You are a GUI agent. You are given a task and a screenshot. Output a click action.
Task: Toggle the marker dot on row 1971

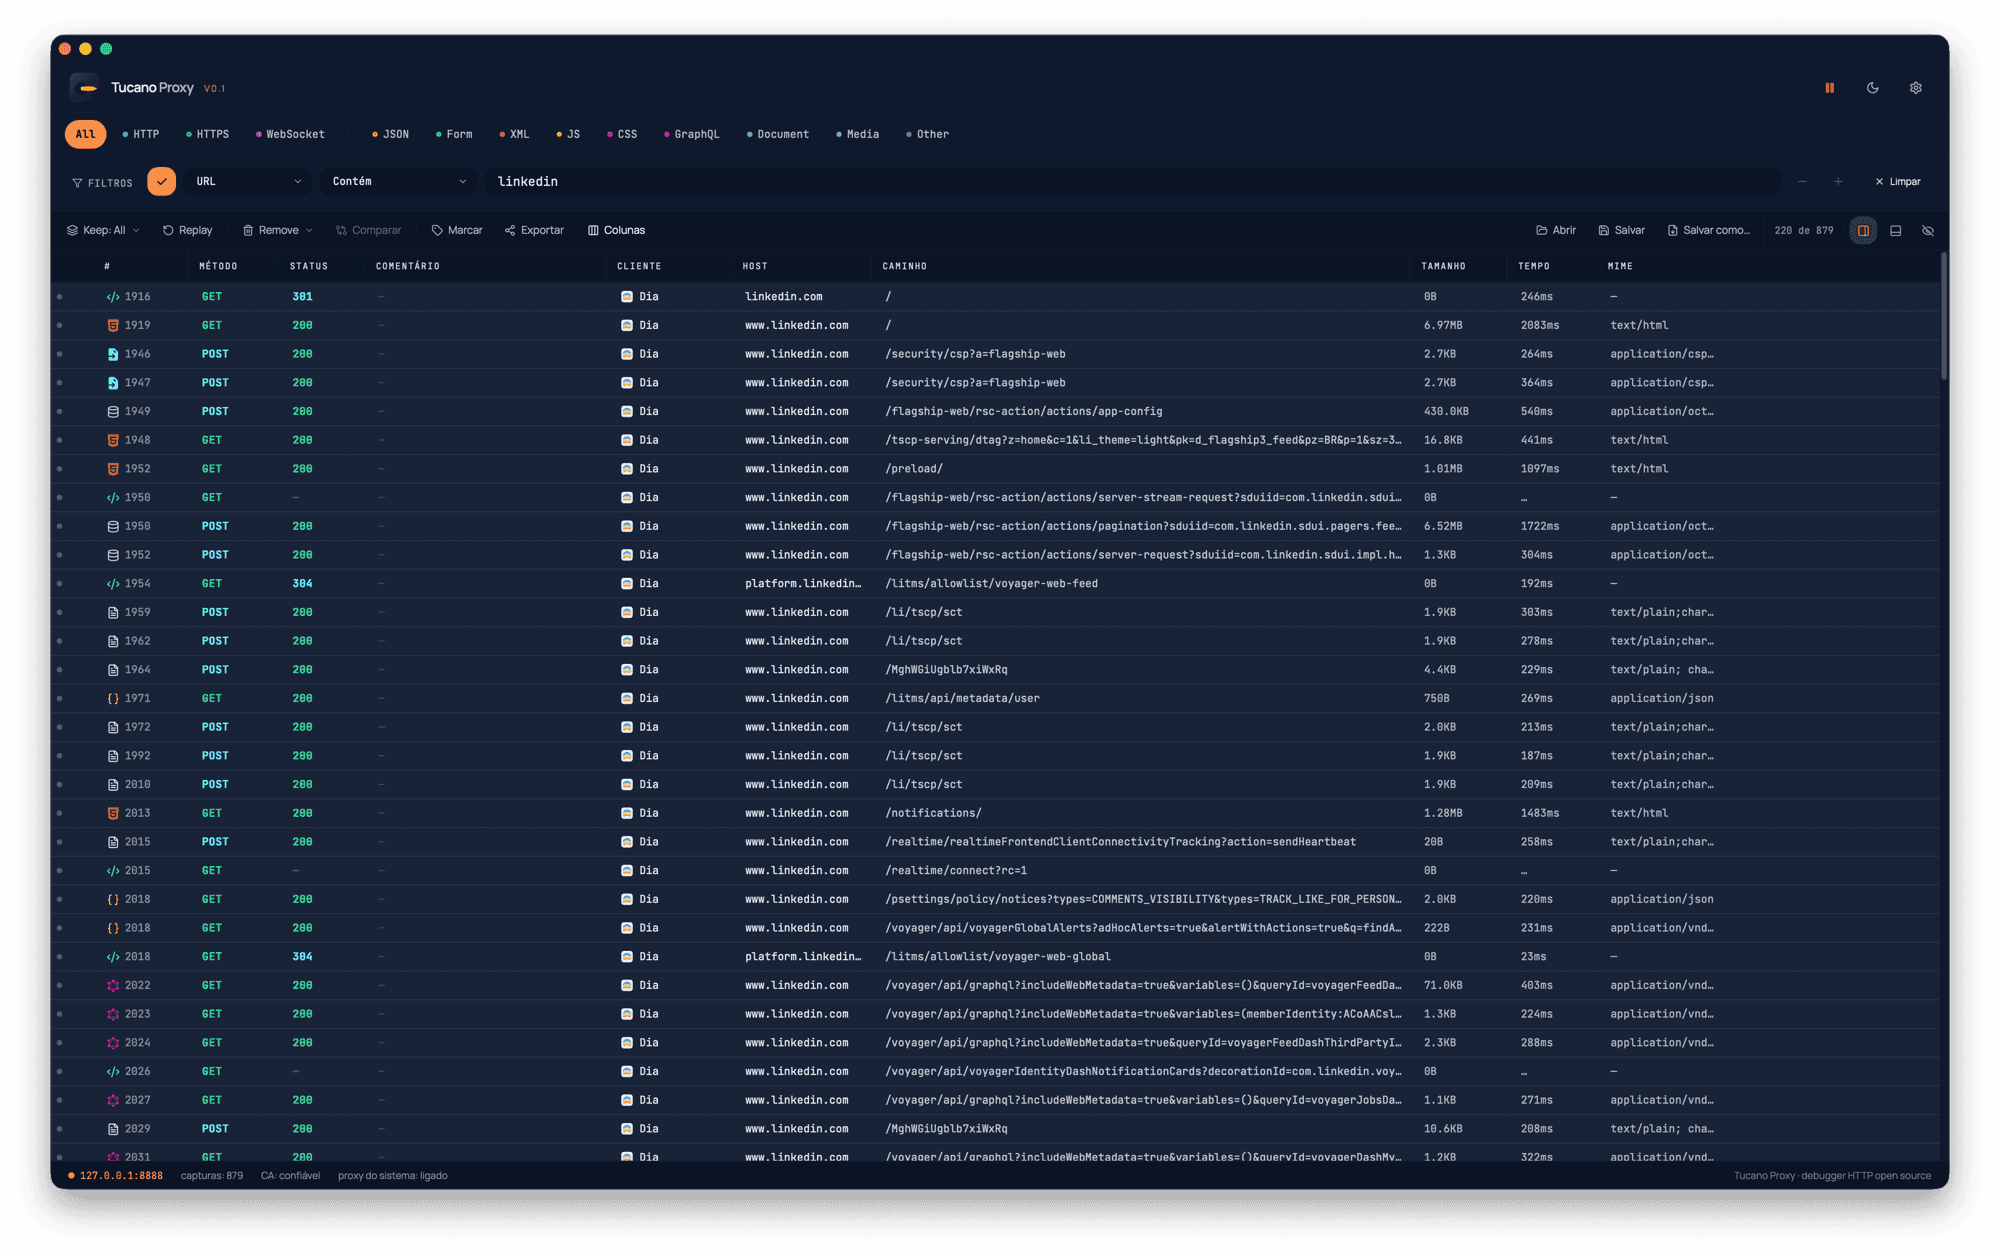coord(60,699)
